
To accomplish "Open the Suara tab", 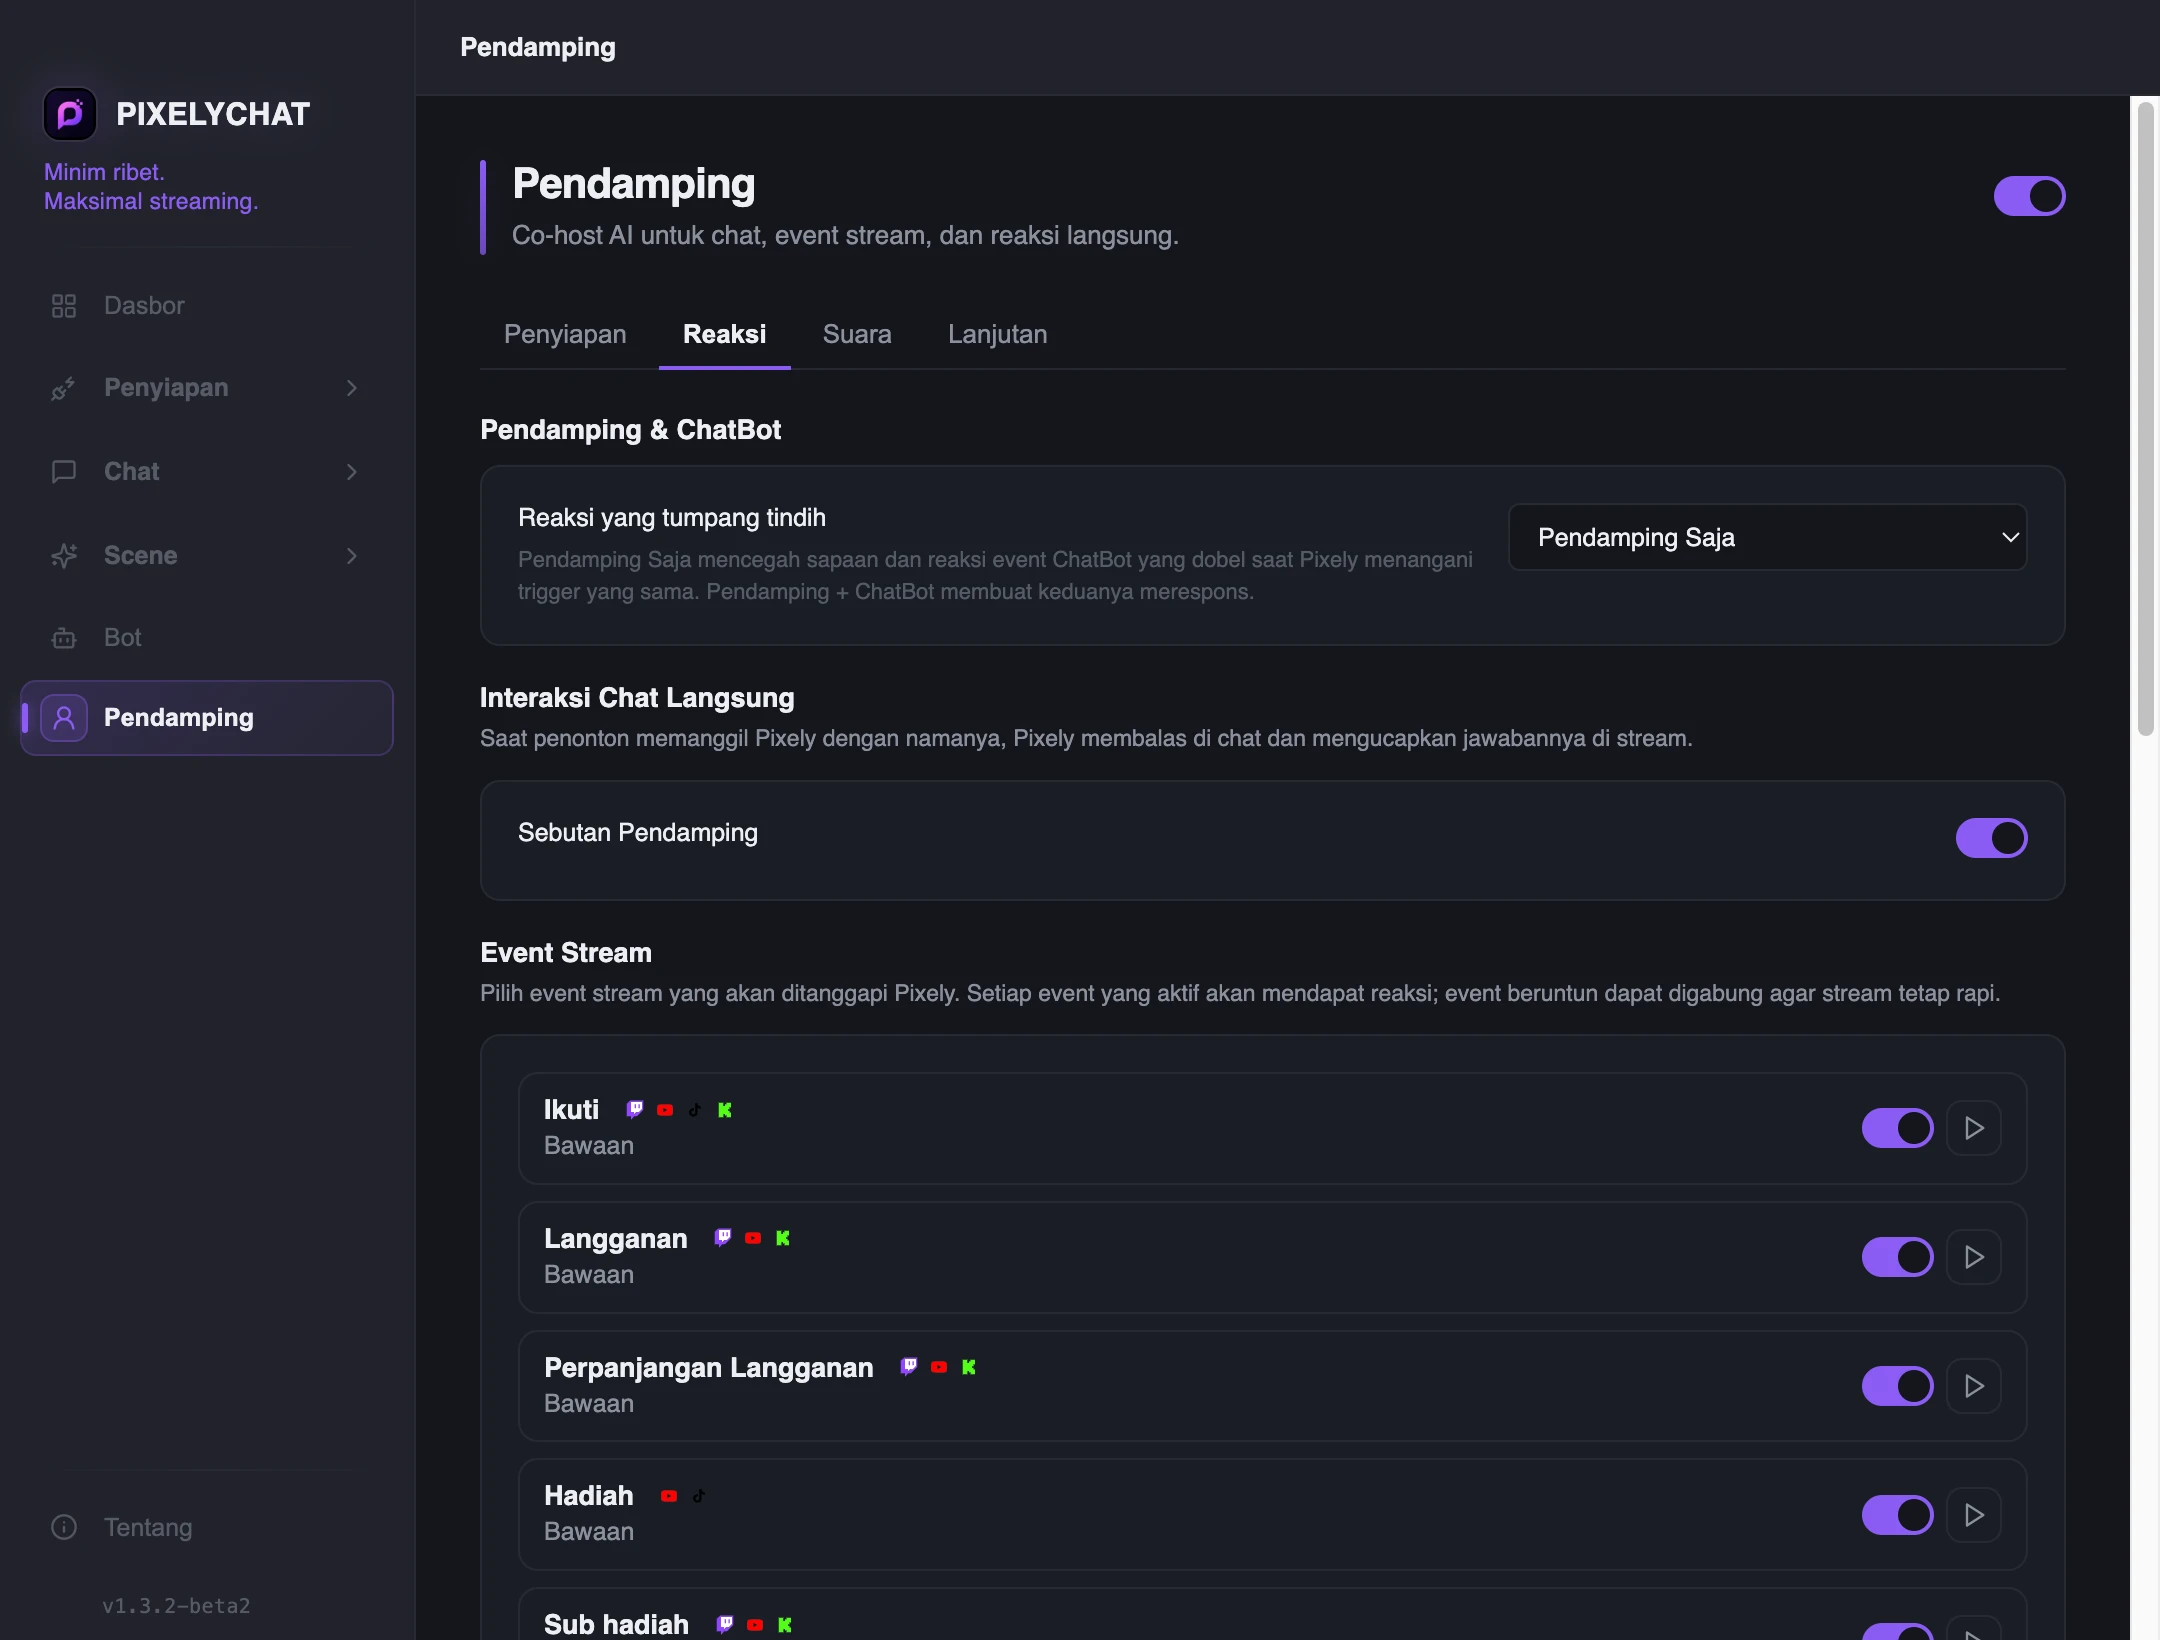I will pyautogui.click(x=857, y=334).
